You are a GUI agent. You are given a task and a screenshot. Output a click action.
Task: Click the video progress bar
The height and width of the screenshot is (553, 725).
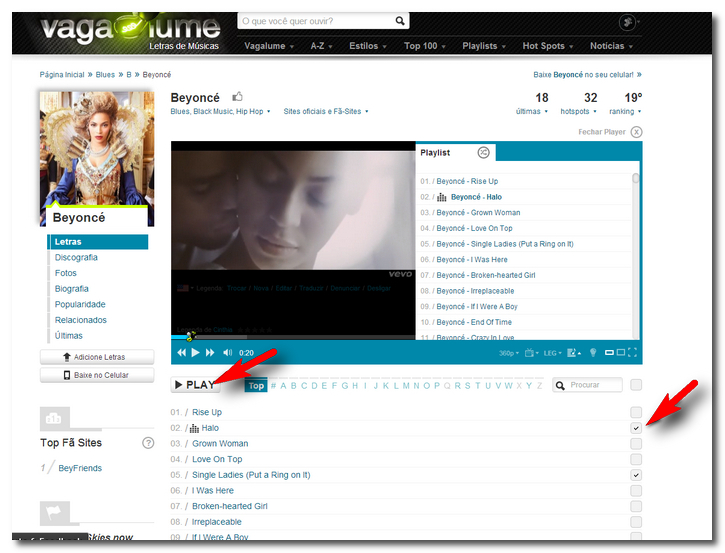coord(293,337)
